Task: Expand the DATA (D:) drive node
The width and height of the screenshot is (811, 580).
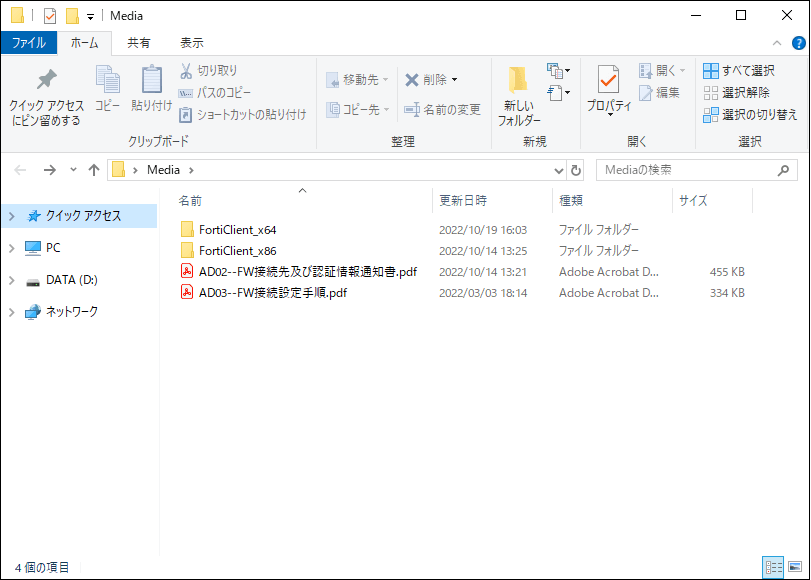Action: [12, 280]
